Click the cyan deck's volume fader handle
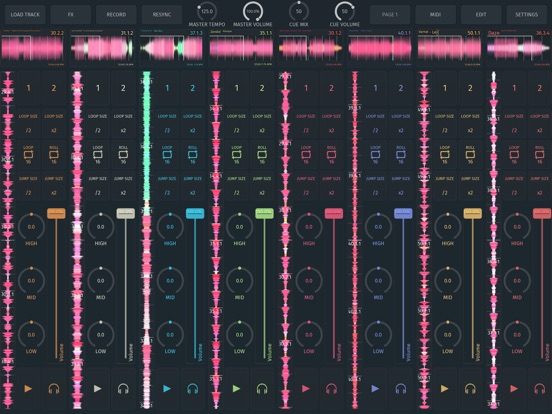 coord(195,213)
